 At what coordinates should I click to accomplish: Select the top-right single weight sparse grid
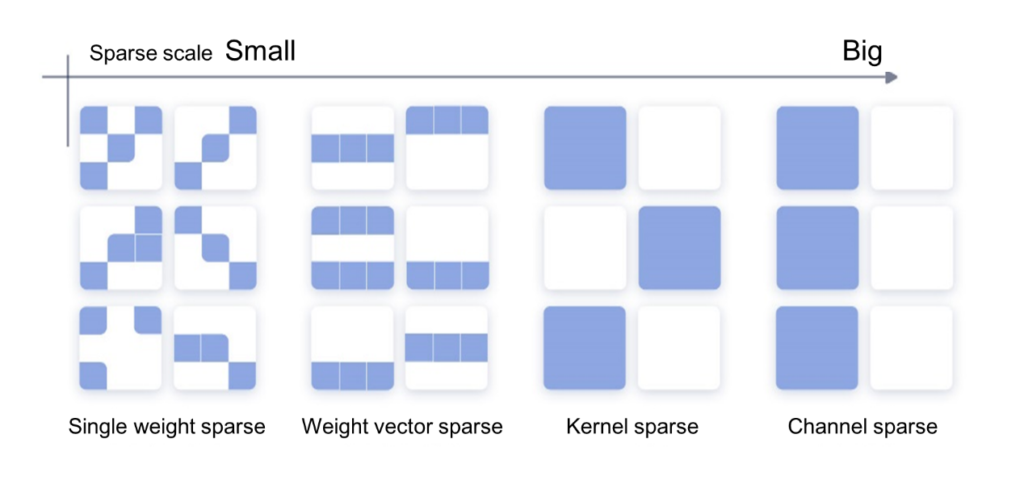point(216,148)
